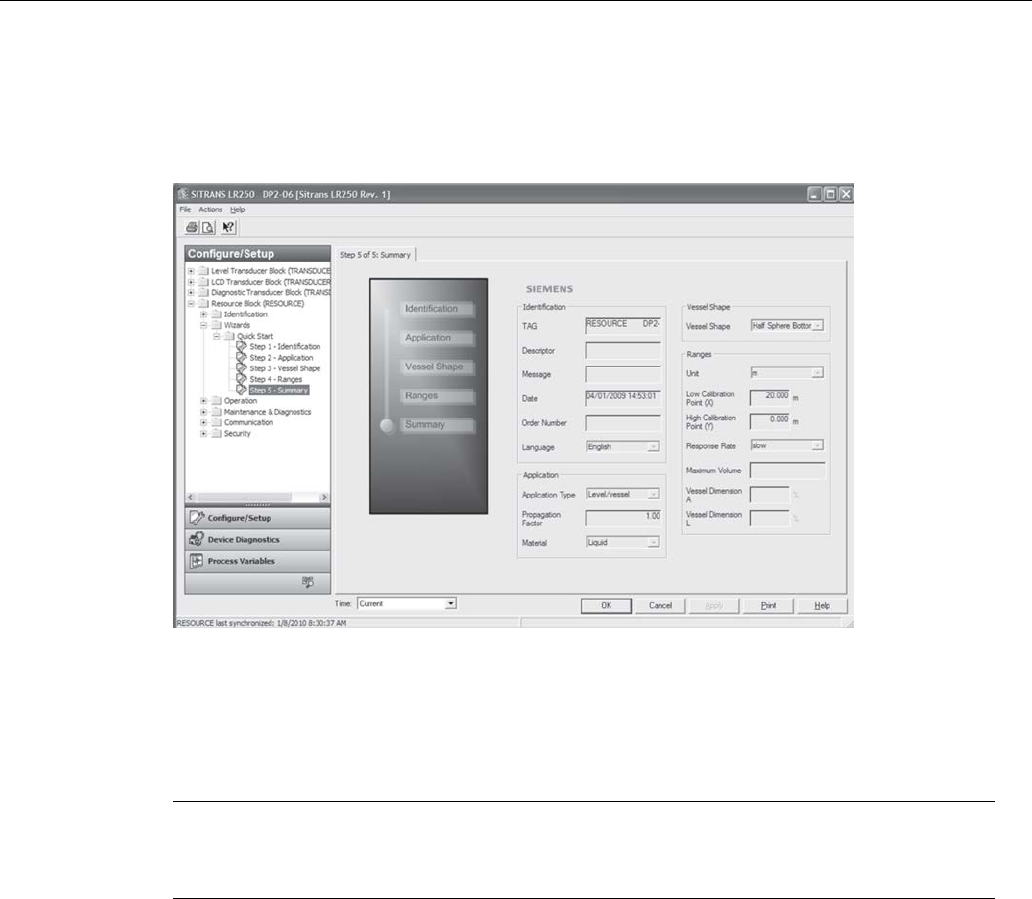Image resolution: width=1032 pixels, height=899 pixels.
Task: Open the Vessel Shape dropdown
Action: (x=817, y=326)
